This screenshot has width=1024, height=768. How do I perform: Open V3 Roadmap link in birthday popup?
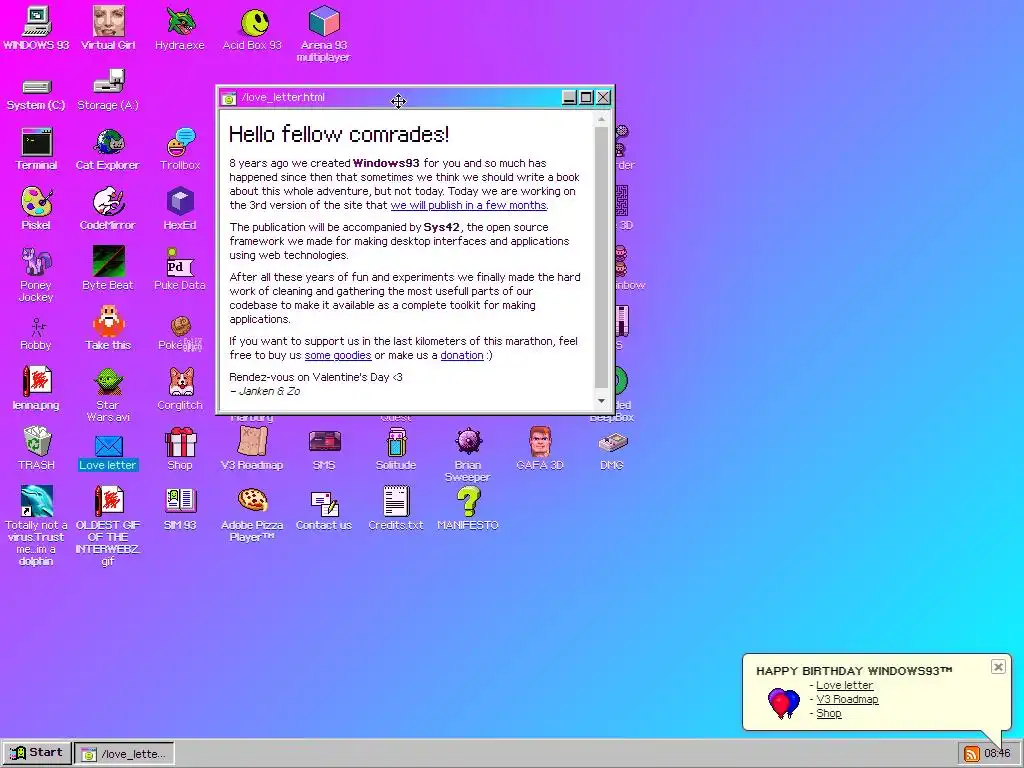click(x=847, y=699)
